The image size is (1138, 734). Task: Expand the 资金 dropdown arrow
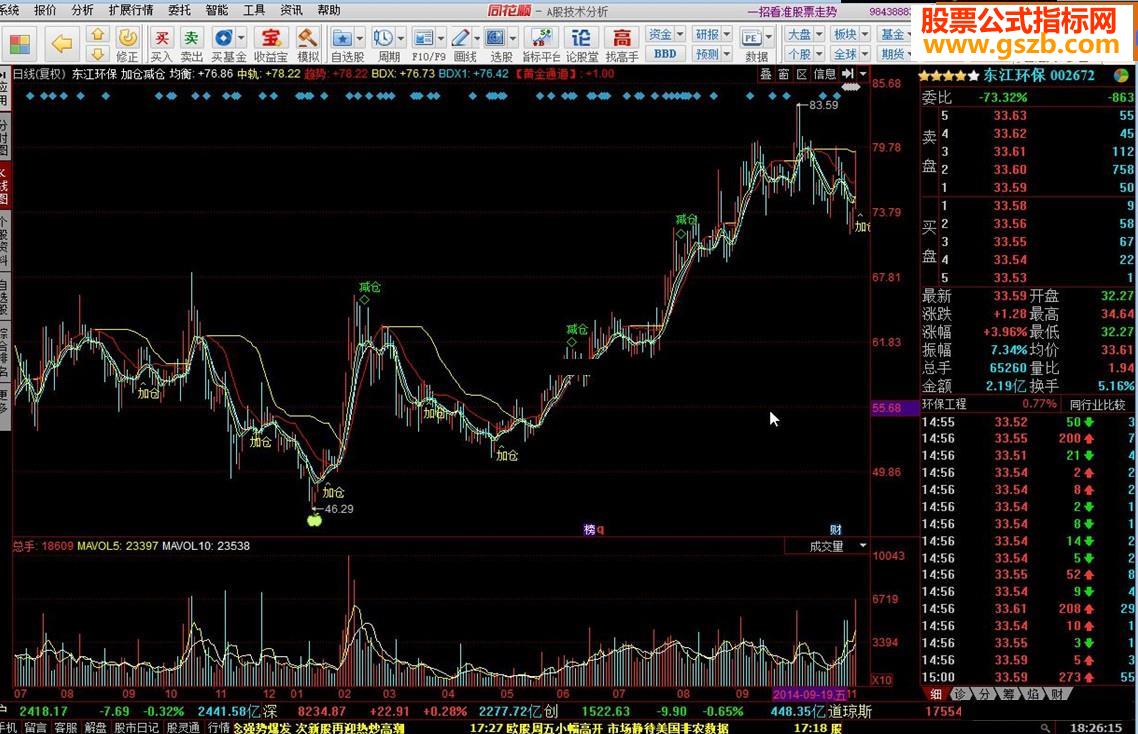680,34
